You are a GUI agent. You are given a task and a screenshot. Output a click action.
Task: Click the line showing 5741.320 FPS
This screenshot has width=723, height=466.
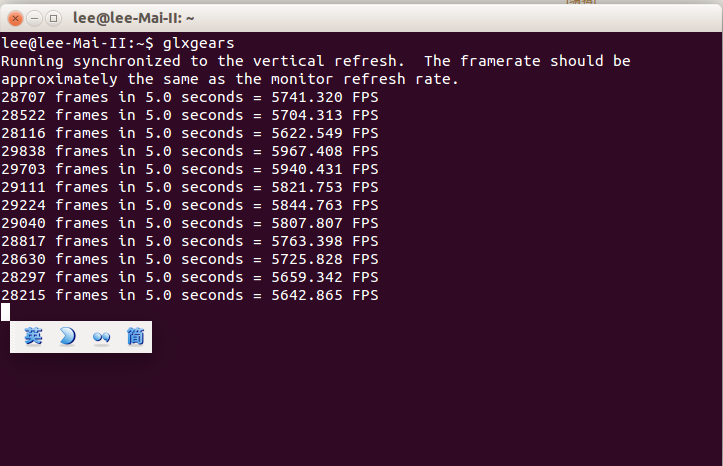pos(190,97)
